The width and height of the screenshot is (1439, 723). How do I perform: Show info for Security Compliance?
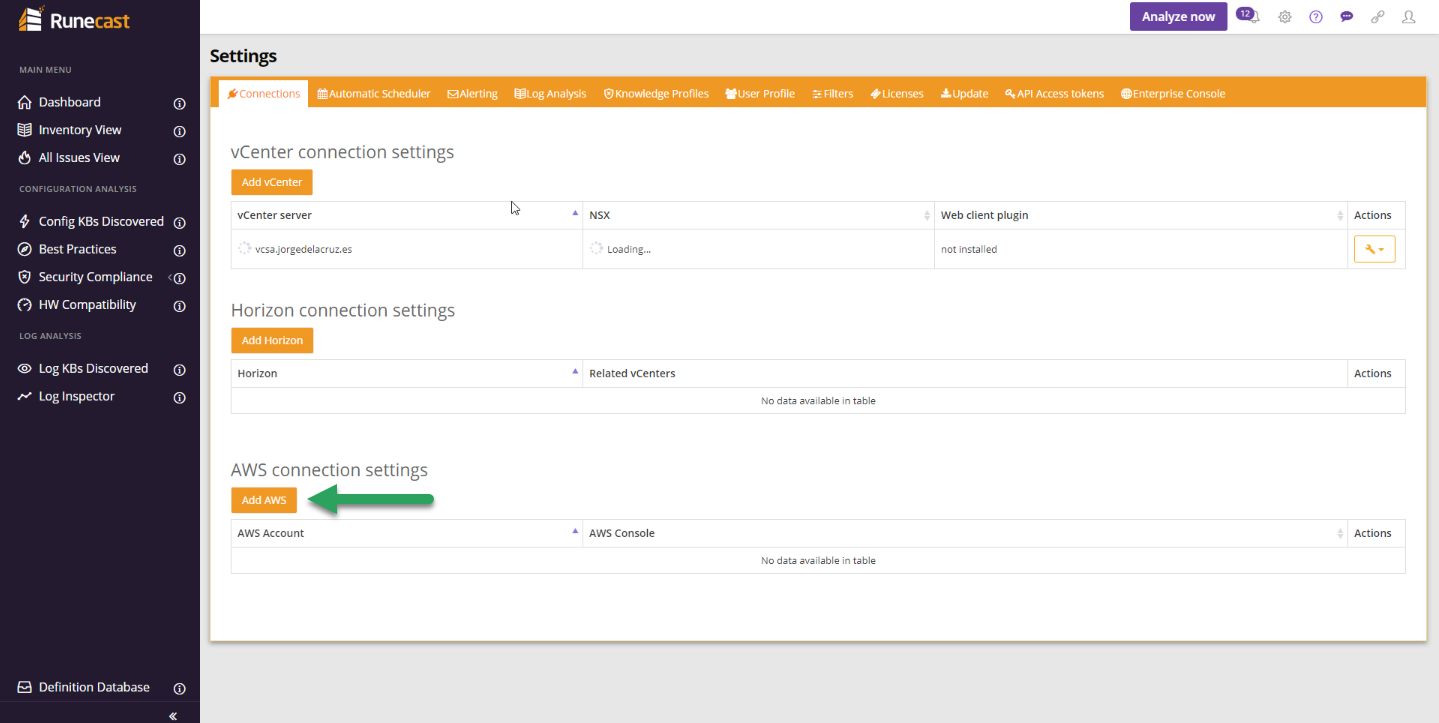click(180, 278)
